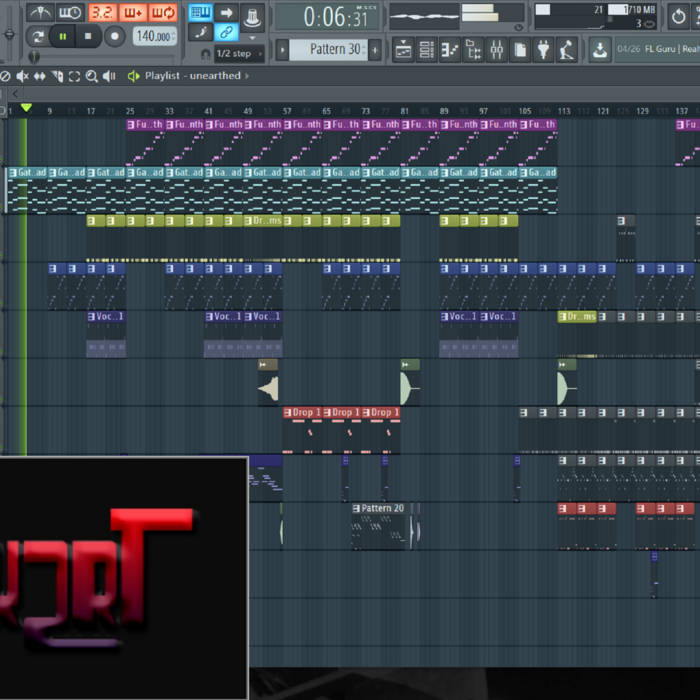Toggle the countdown before recording button
The image size is (700, 700).
[x=102, y=13]
